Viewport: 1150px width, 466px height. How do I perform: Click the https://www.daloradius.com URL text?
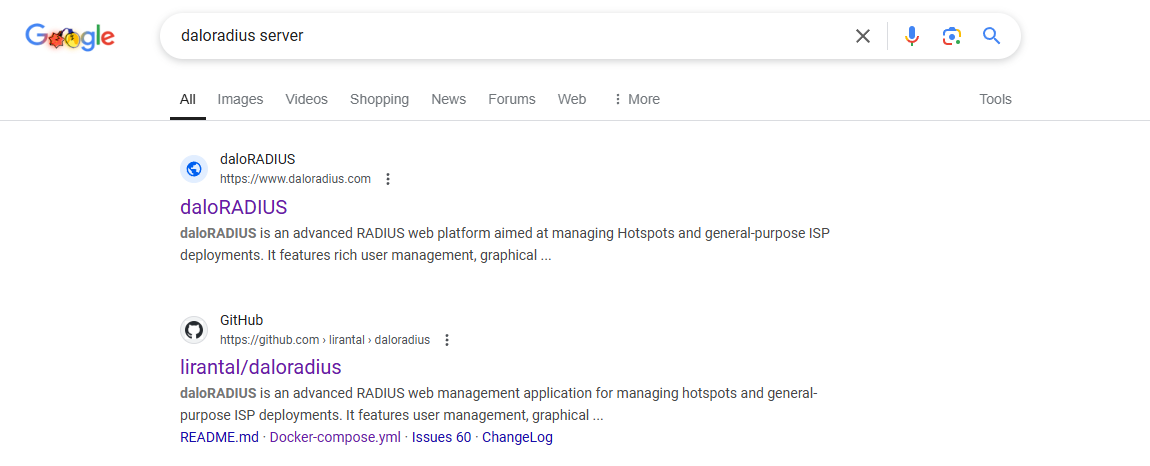coord(296,179)
